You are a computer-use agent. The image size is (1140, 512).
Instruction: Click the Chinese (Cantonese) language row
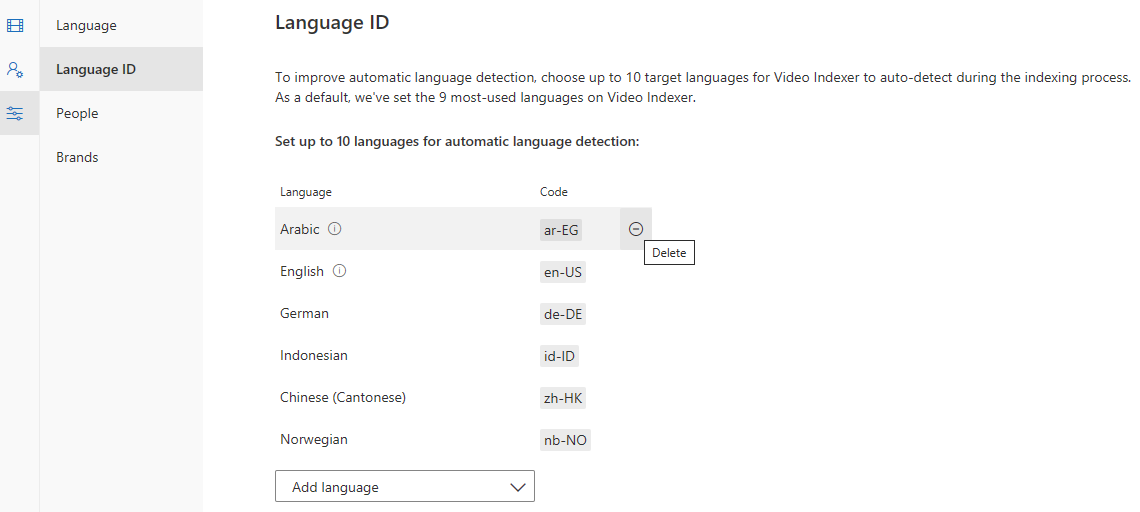point(342,397)
